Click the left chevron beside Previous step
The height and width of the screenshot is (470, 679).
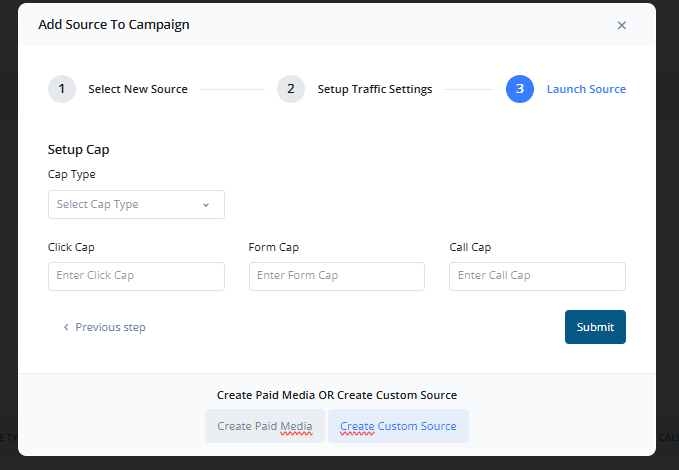tap(66, 327)
